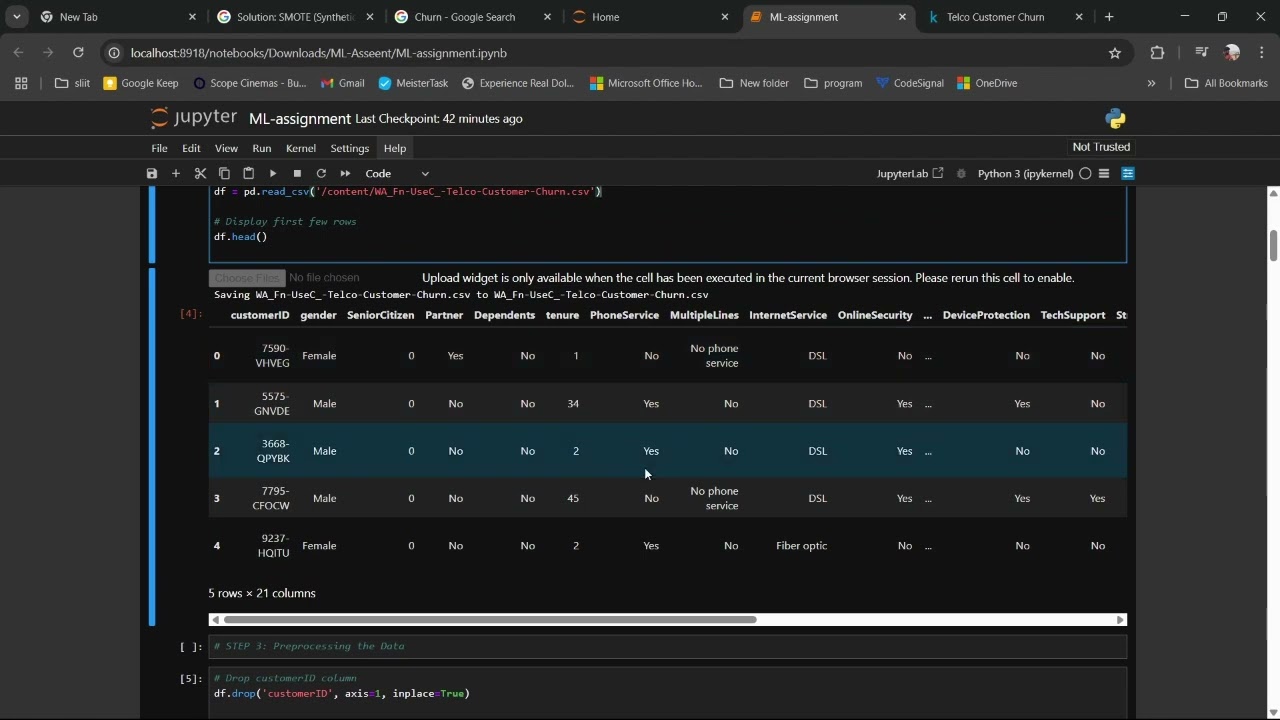Viewport: 1280px width, 720px height.
Task: Click the dataframe horizontal scrollbar thumb
Action: (490, 620)
